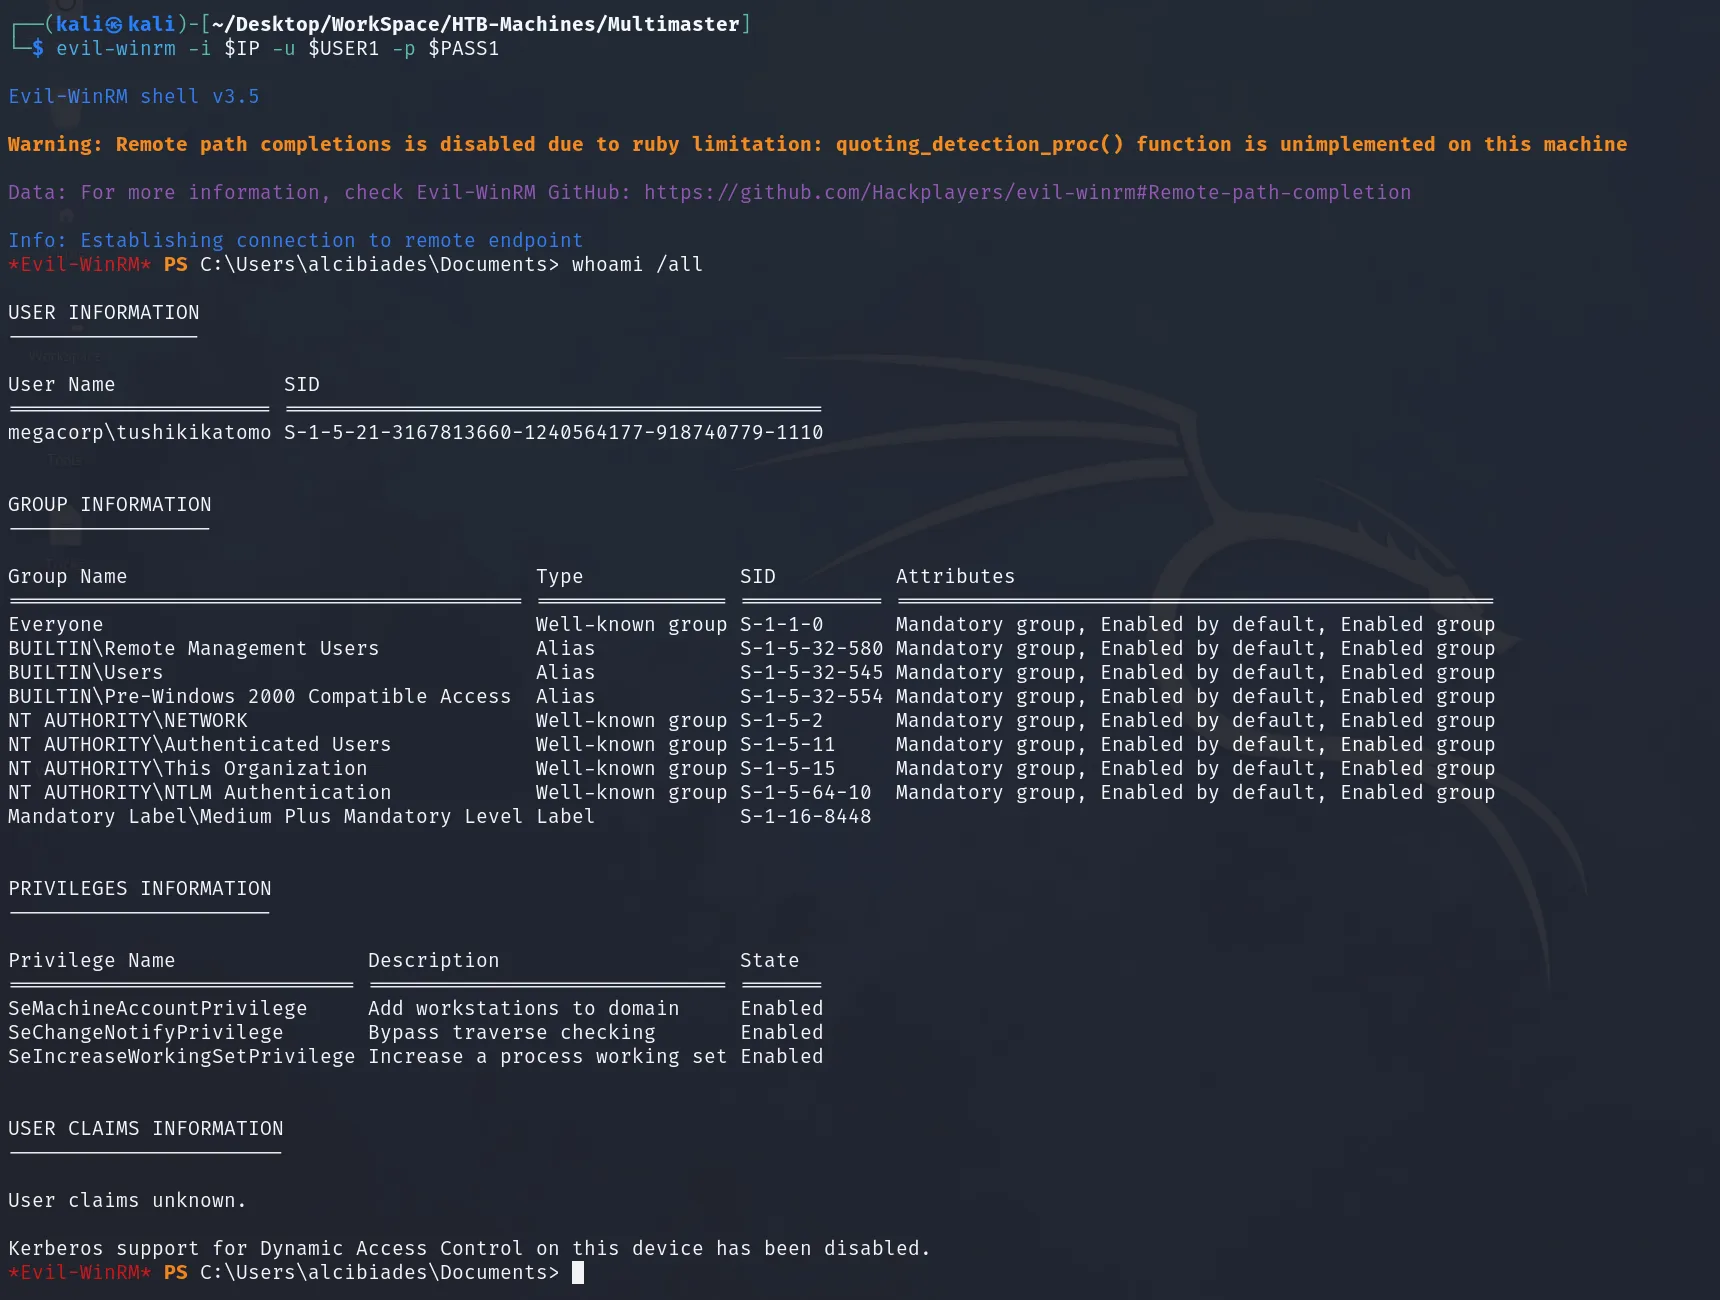Click the 'Attributes' column header
1720x1300 pixels.
click(956, 576)
